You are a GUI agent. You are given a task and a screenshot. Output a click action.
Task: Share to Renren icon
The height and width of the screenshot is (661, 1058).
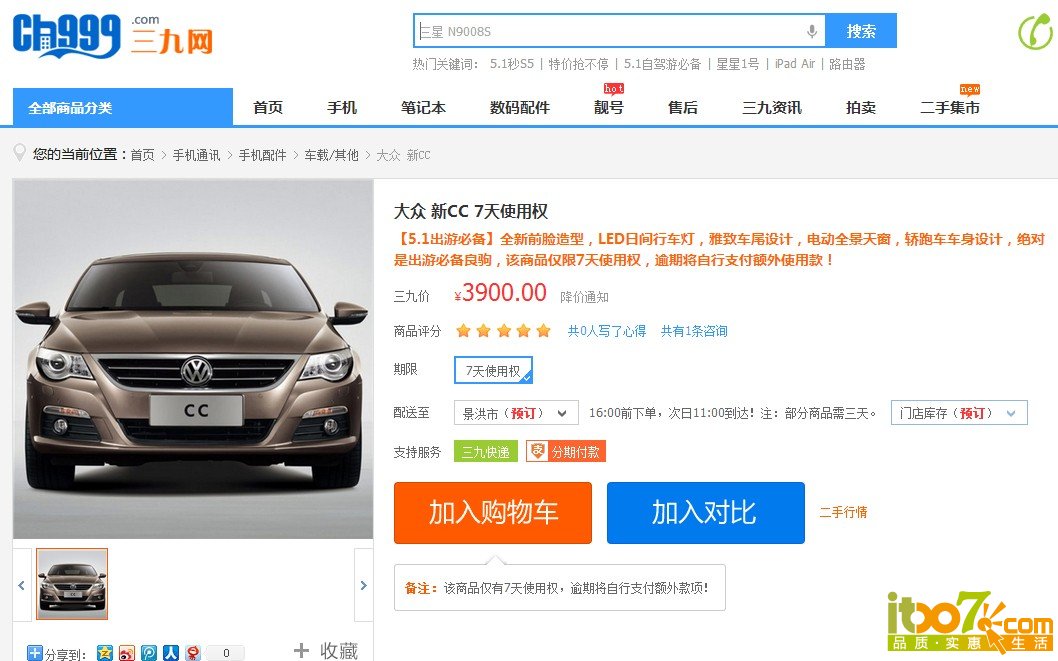171,652
